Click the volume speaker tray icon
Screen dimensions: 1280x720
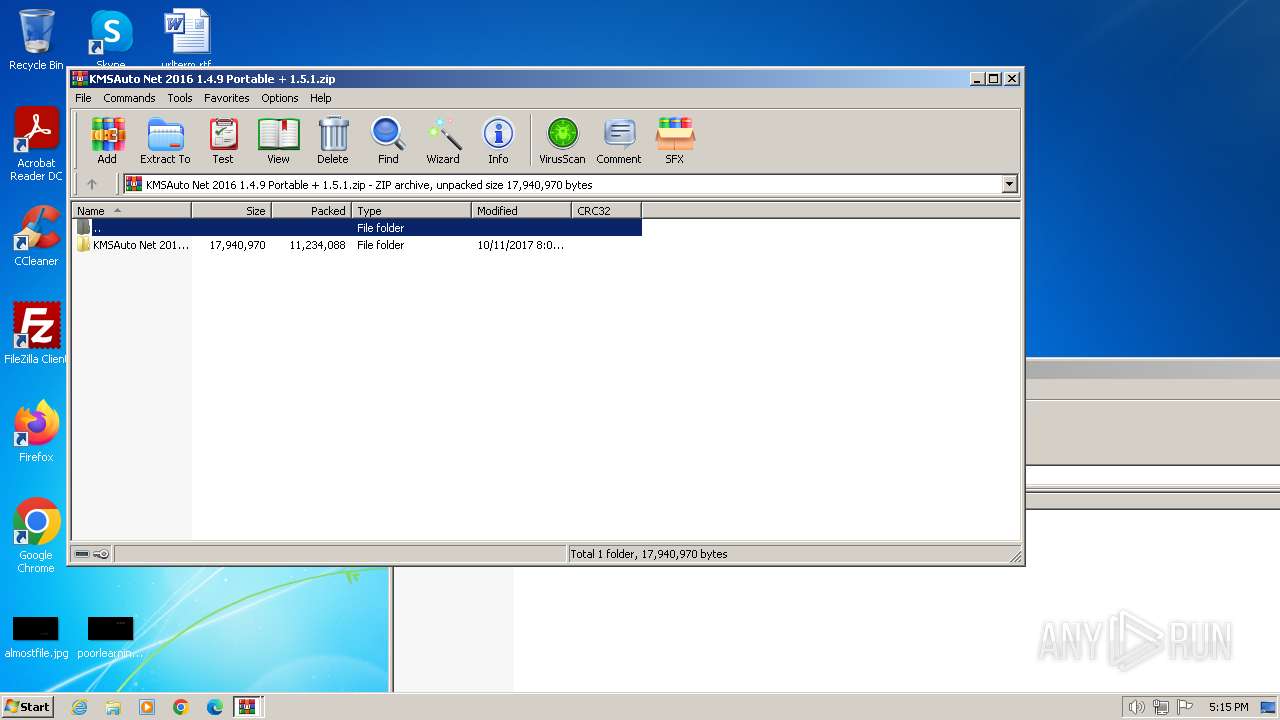click(x=1136, y=707)
